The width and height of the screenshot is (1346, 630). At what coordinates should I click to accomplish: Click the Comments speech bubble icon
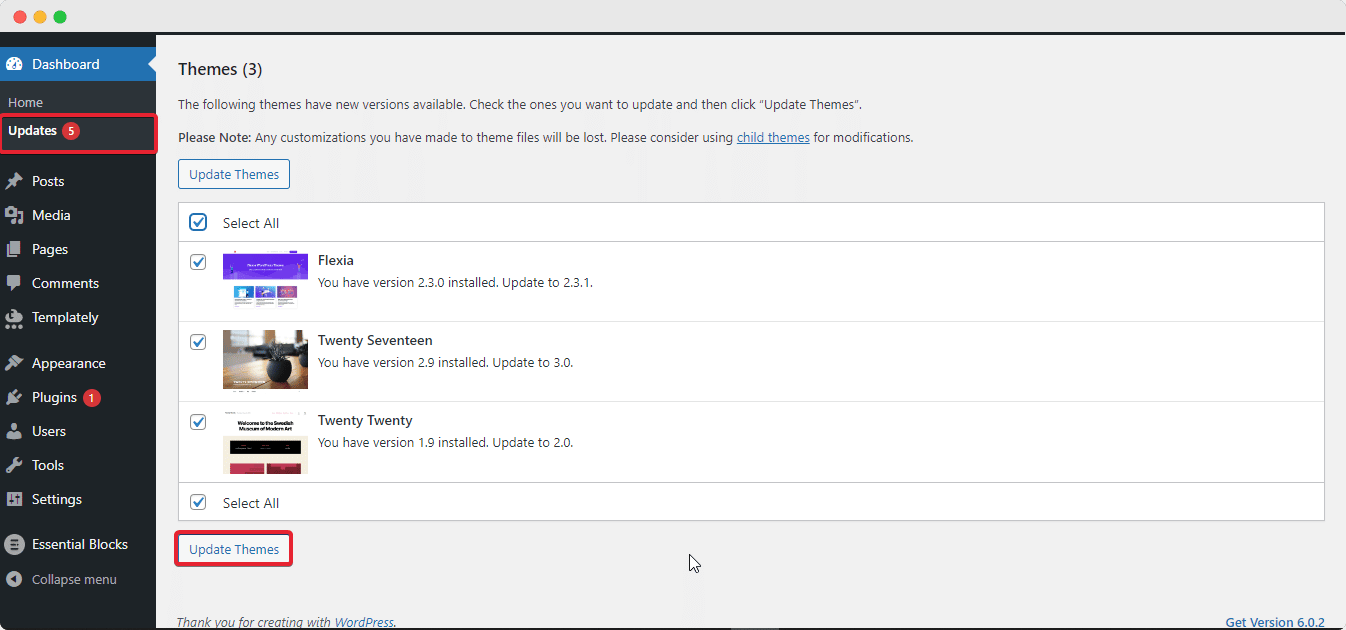(x=14, y=283)
